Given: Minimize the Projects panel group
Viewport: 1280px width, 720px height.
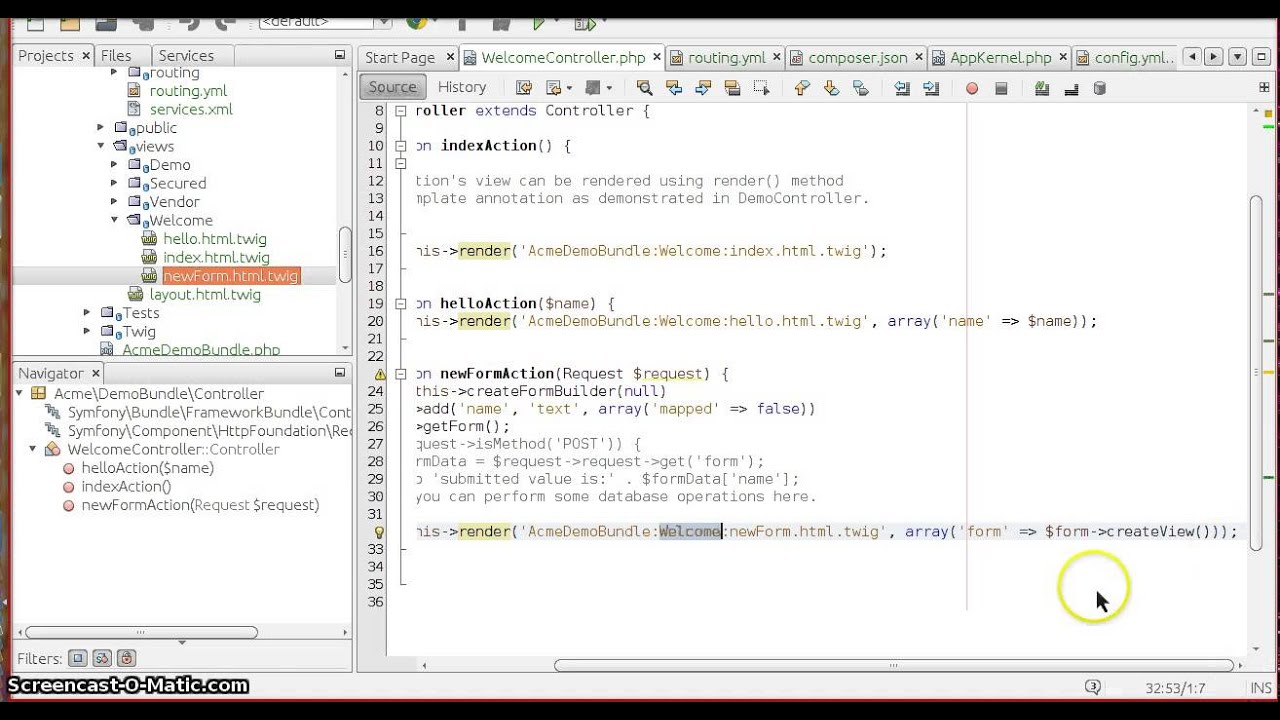Looking at the screenshot, I should [x=340, y=55].
